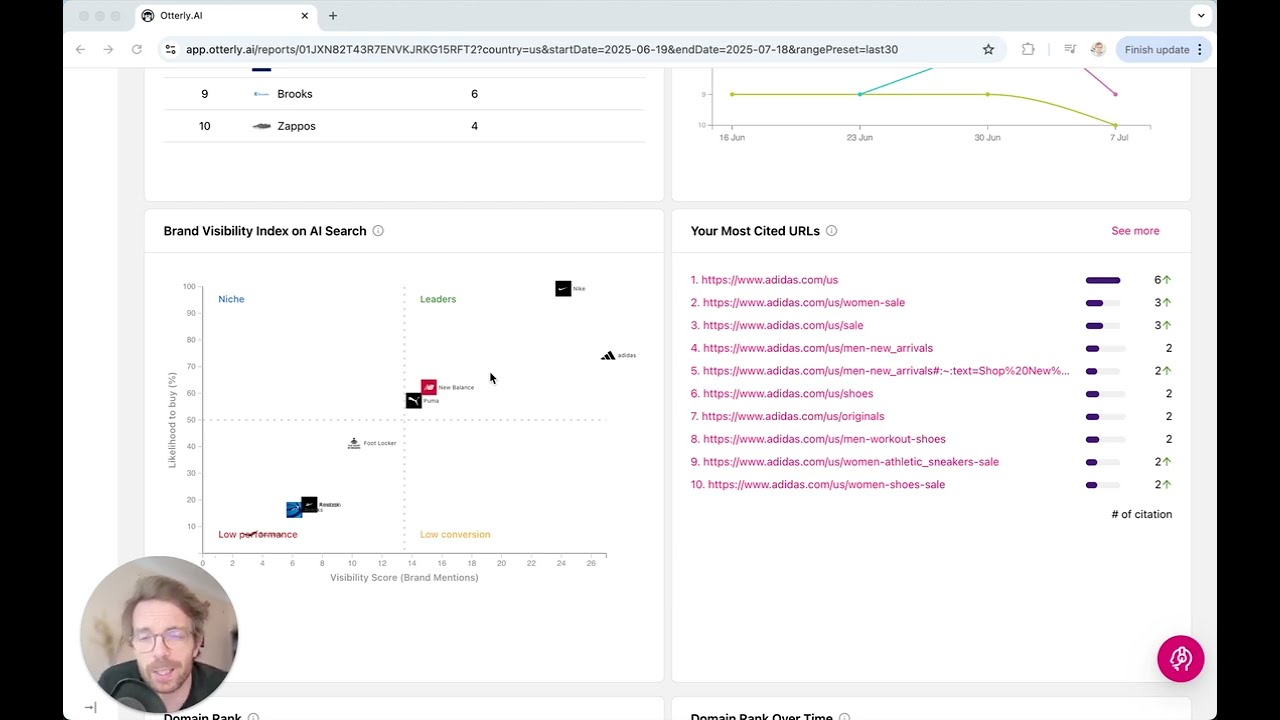Open browser extensions puzzle icon

pyautogui.click(x=1028, y=49)
